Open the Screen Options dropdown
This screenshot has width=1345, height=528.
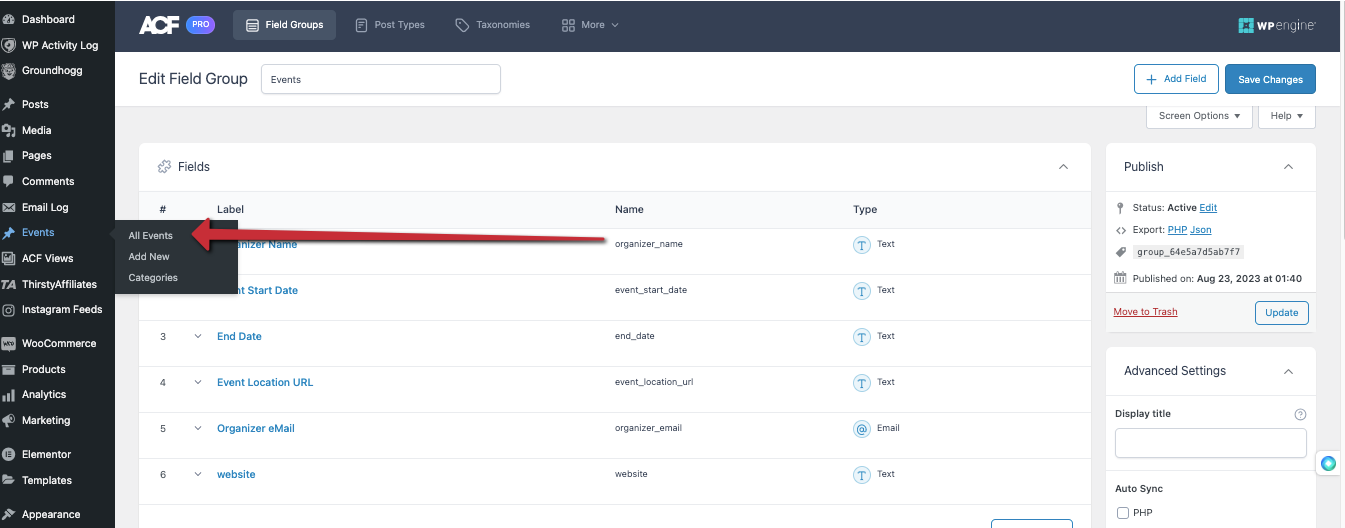(x=1199, y=116)
